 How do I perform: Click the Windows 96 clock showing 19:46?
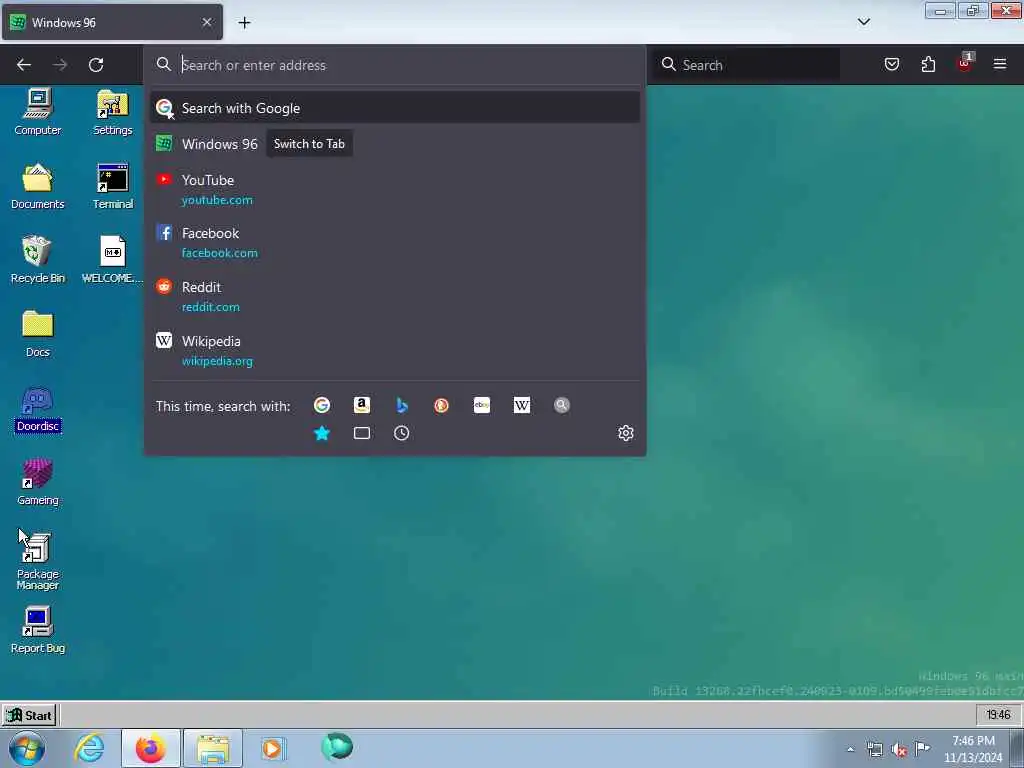(x=998, y=715)
